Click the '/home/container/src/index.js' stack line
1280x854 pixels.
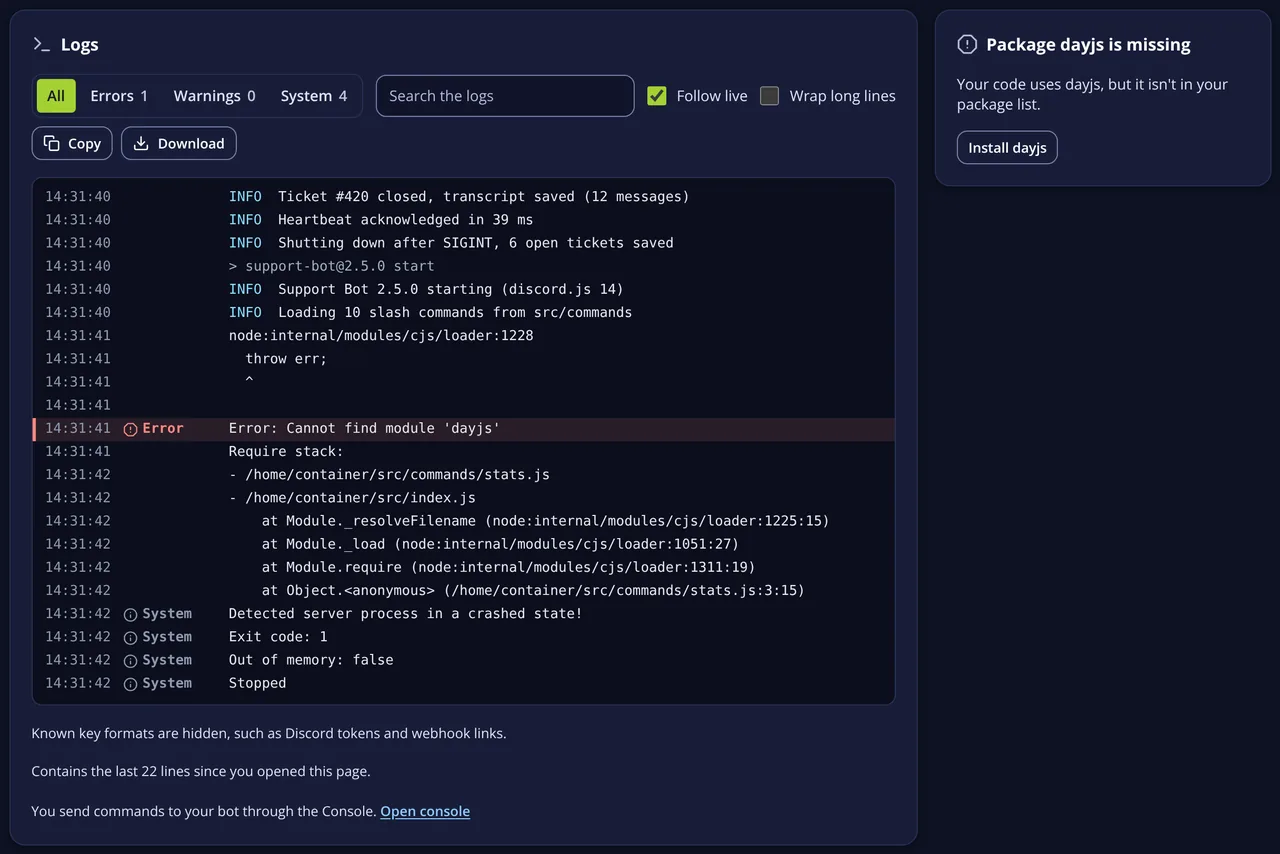[464, 497]
